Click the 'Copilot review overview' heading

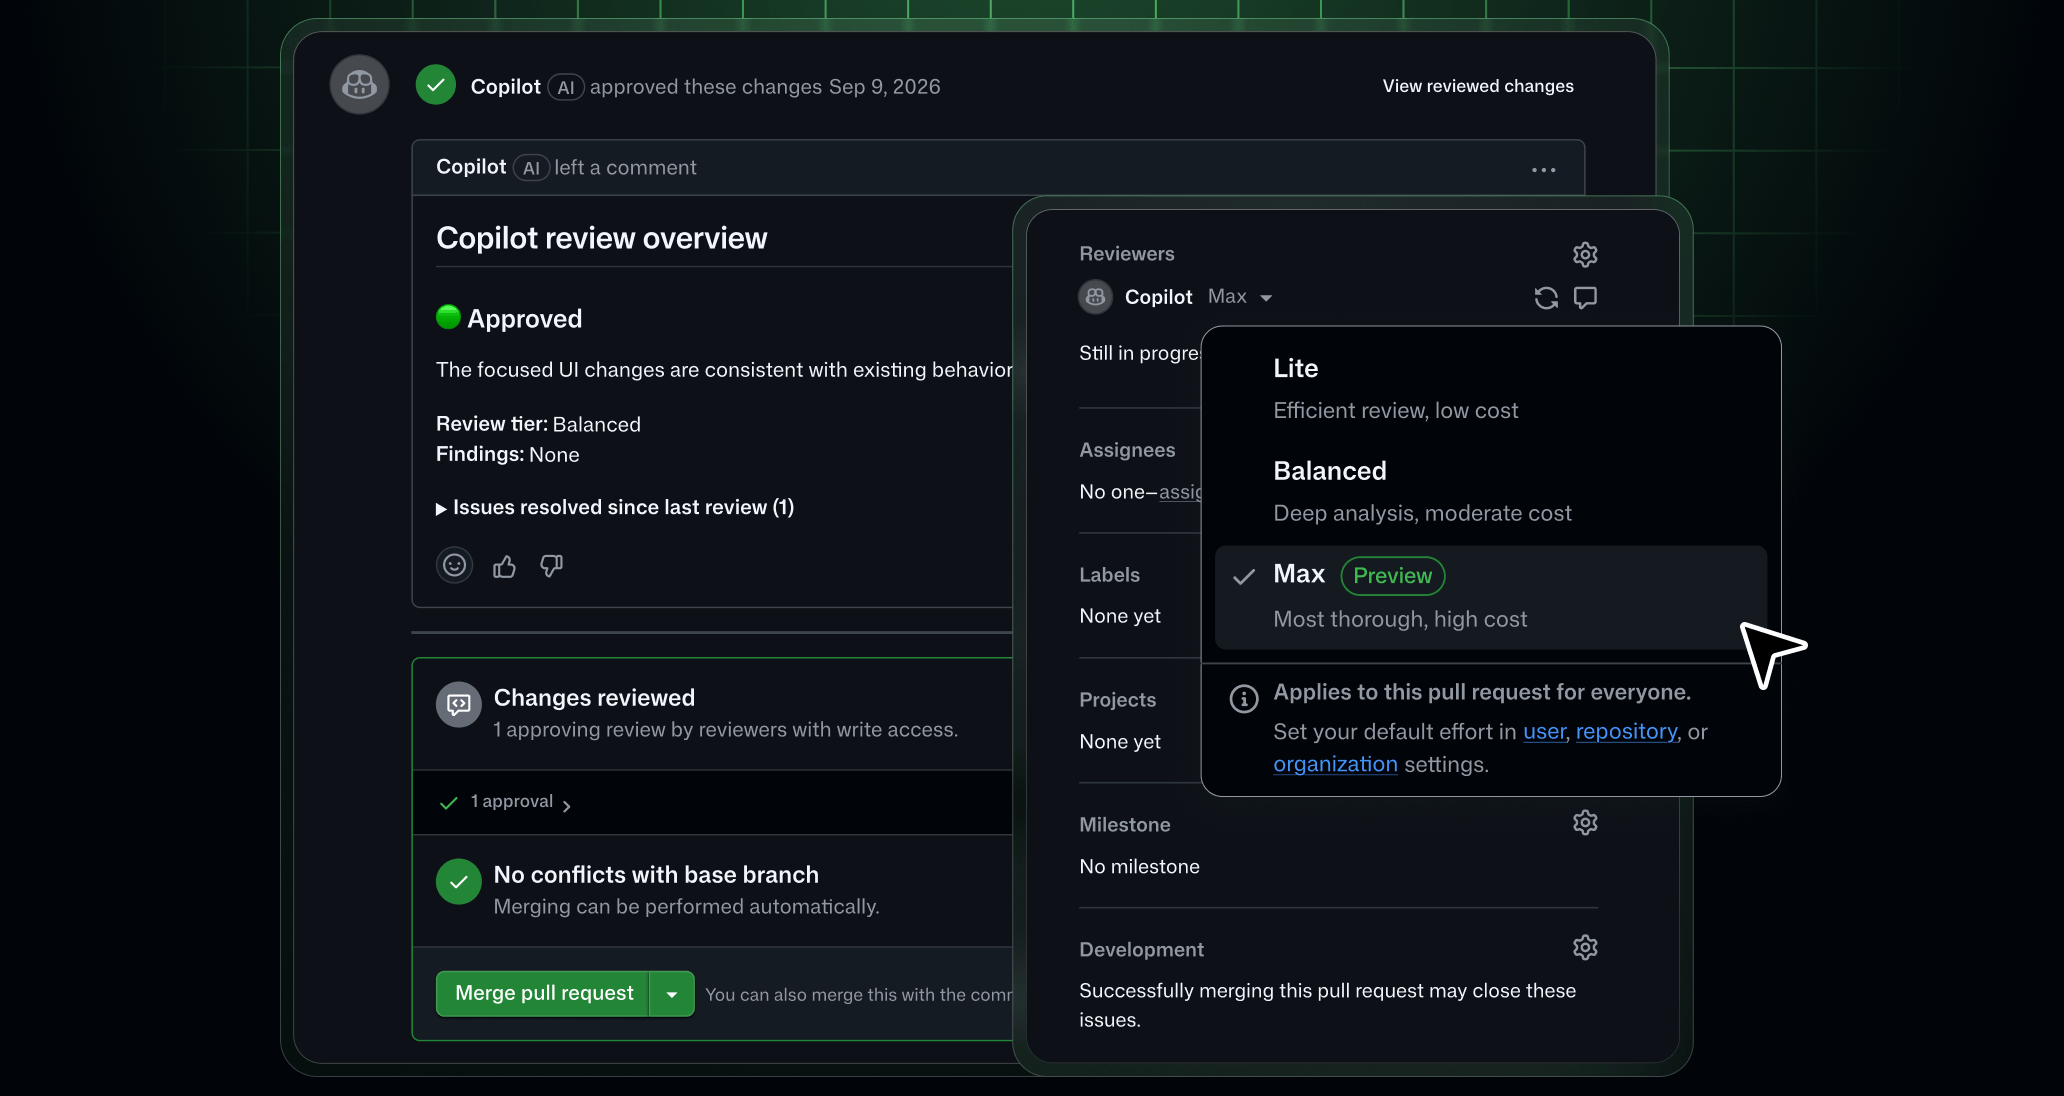602,238
